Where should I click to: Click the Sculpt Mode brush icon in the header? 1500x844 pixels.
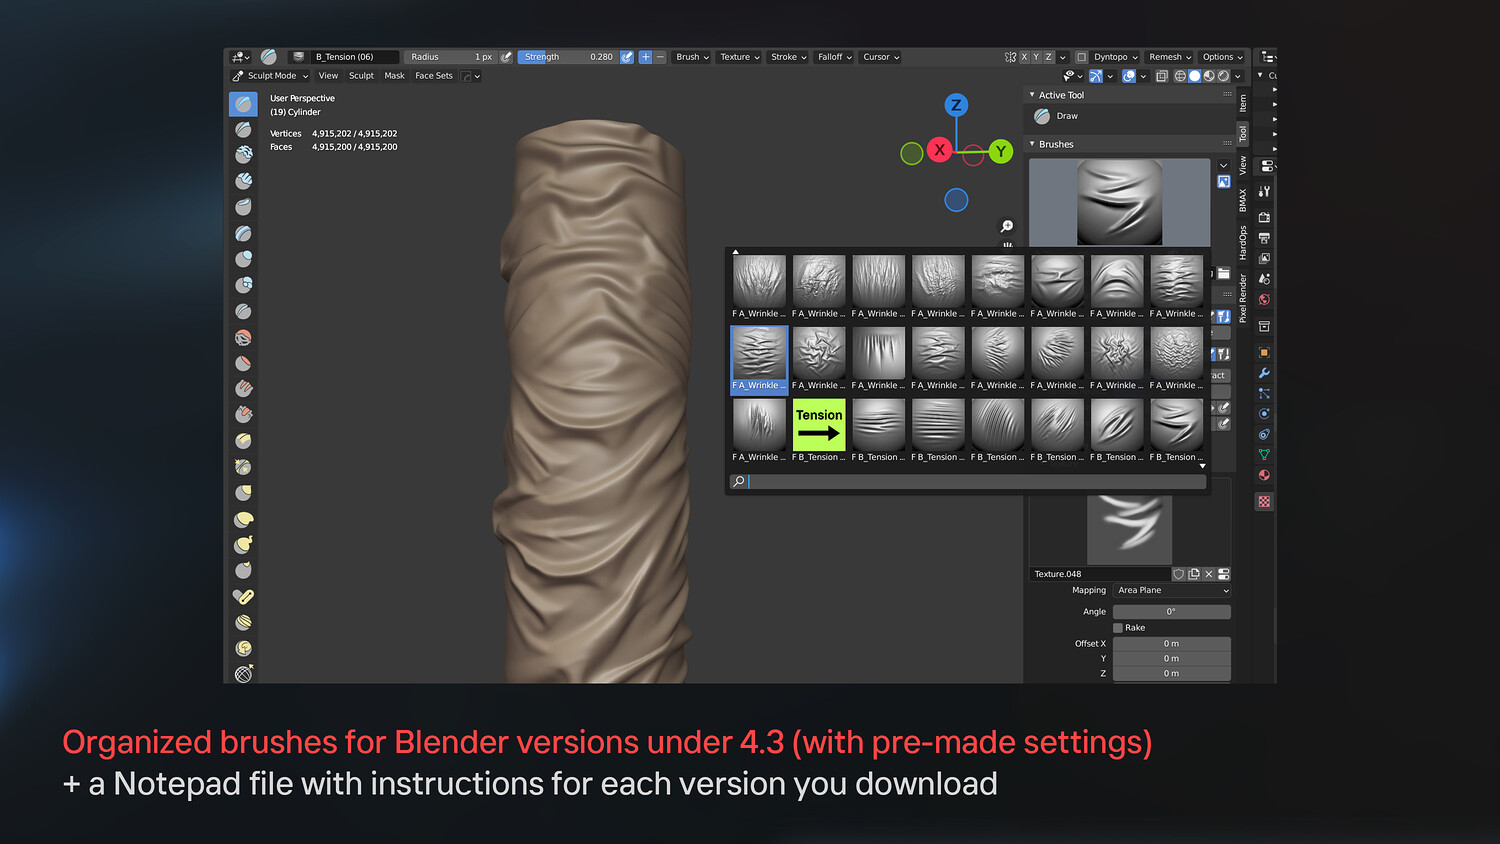238,76
